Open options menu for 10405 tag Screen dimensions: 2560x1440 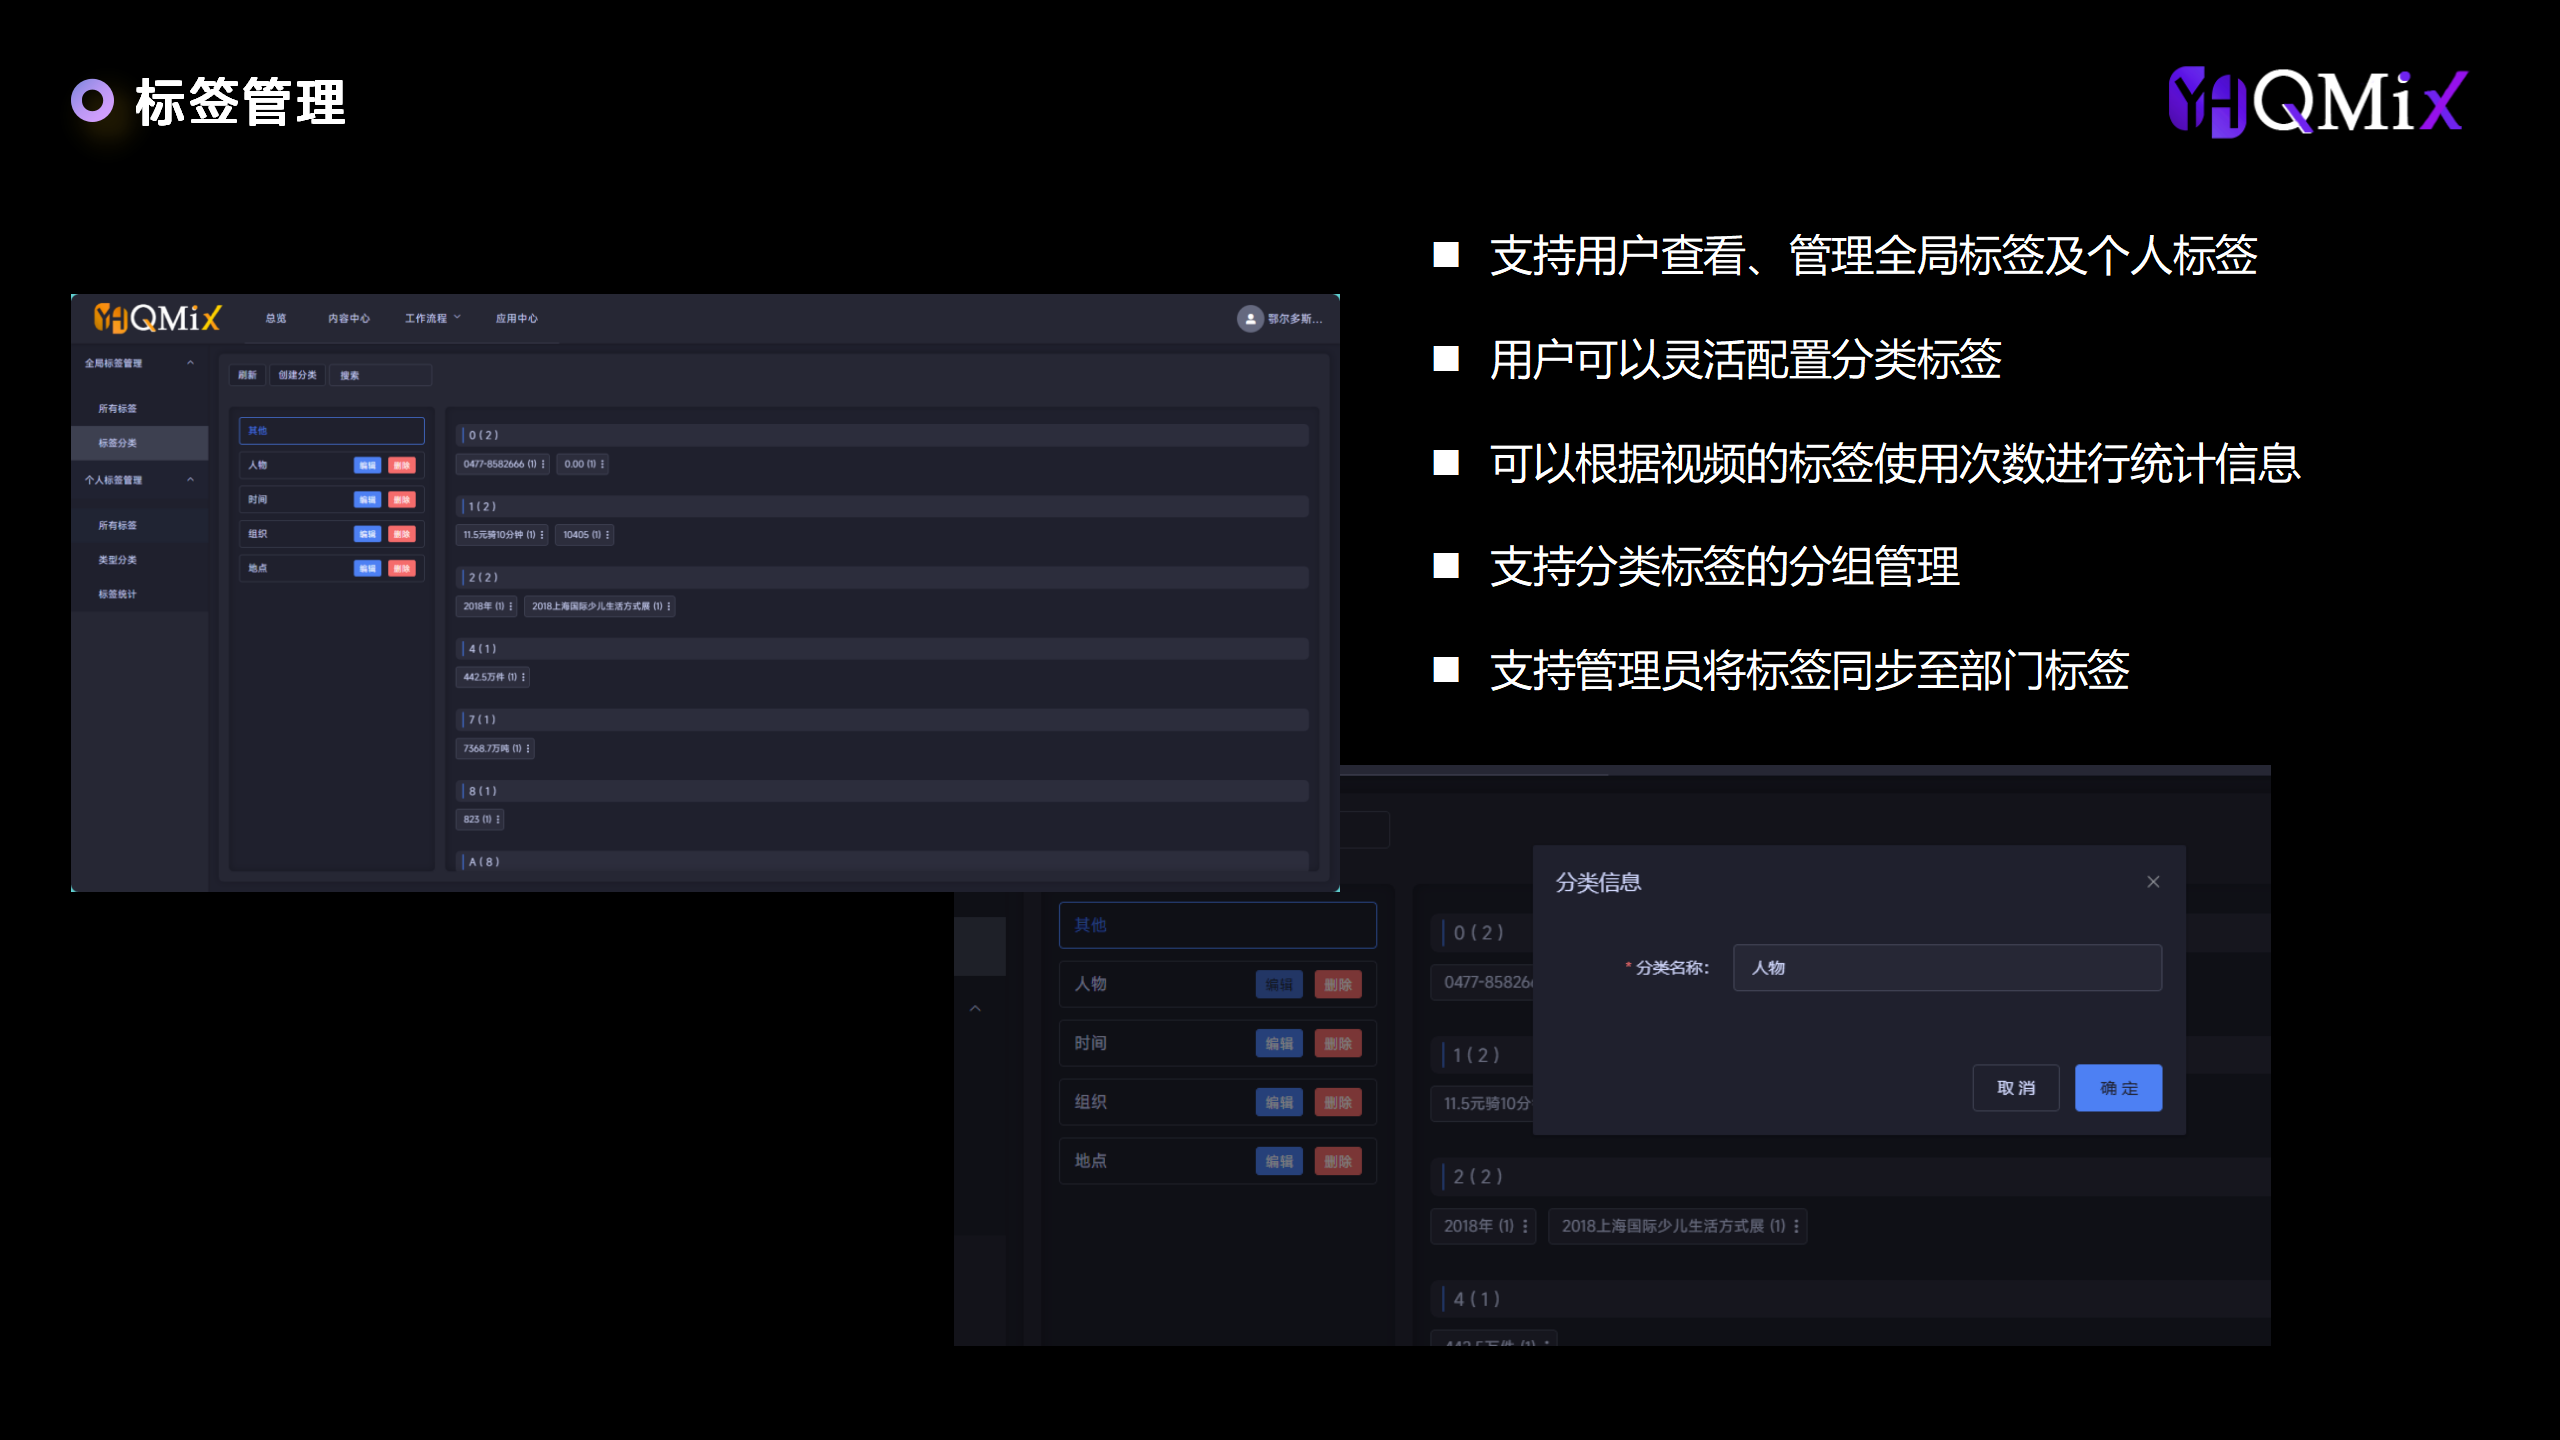607,535
